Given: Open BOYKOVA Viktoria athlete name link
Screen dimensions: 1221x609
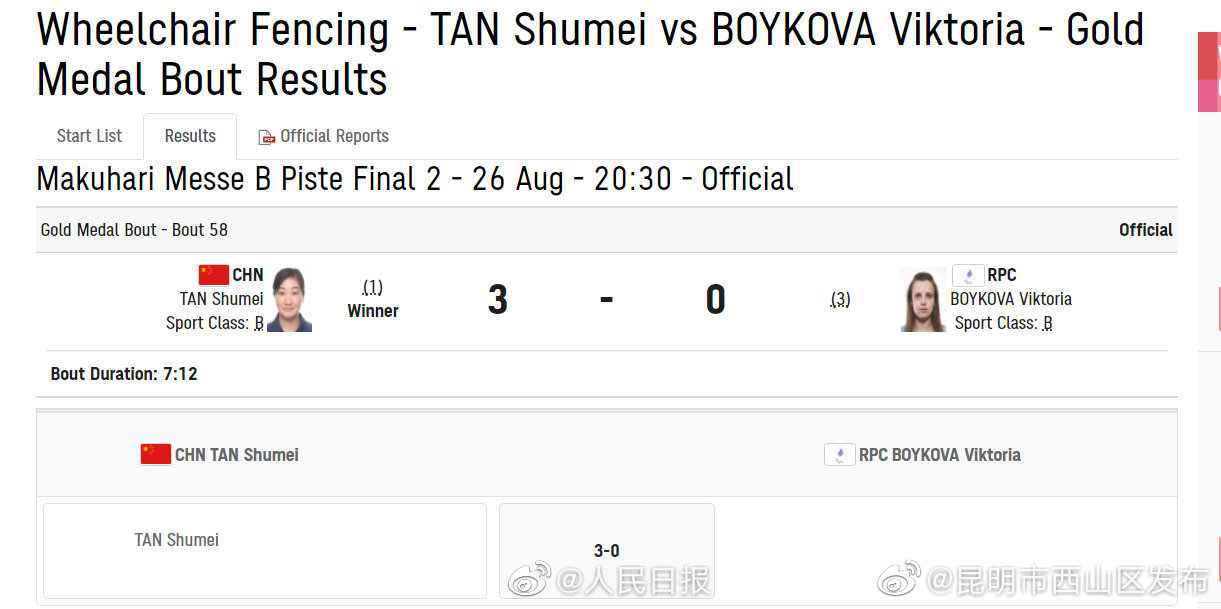Looking at the screenshot, I should pyautogui.click(x=1011, y=299).
